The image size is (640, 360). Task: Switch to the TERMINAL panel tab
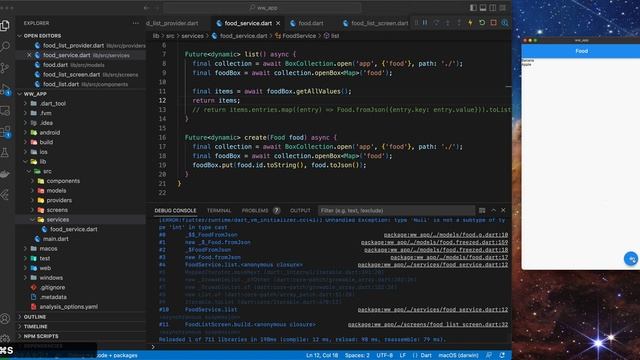point(219,211)
